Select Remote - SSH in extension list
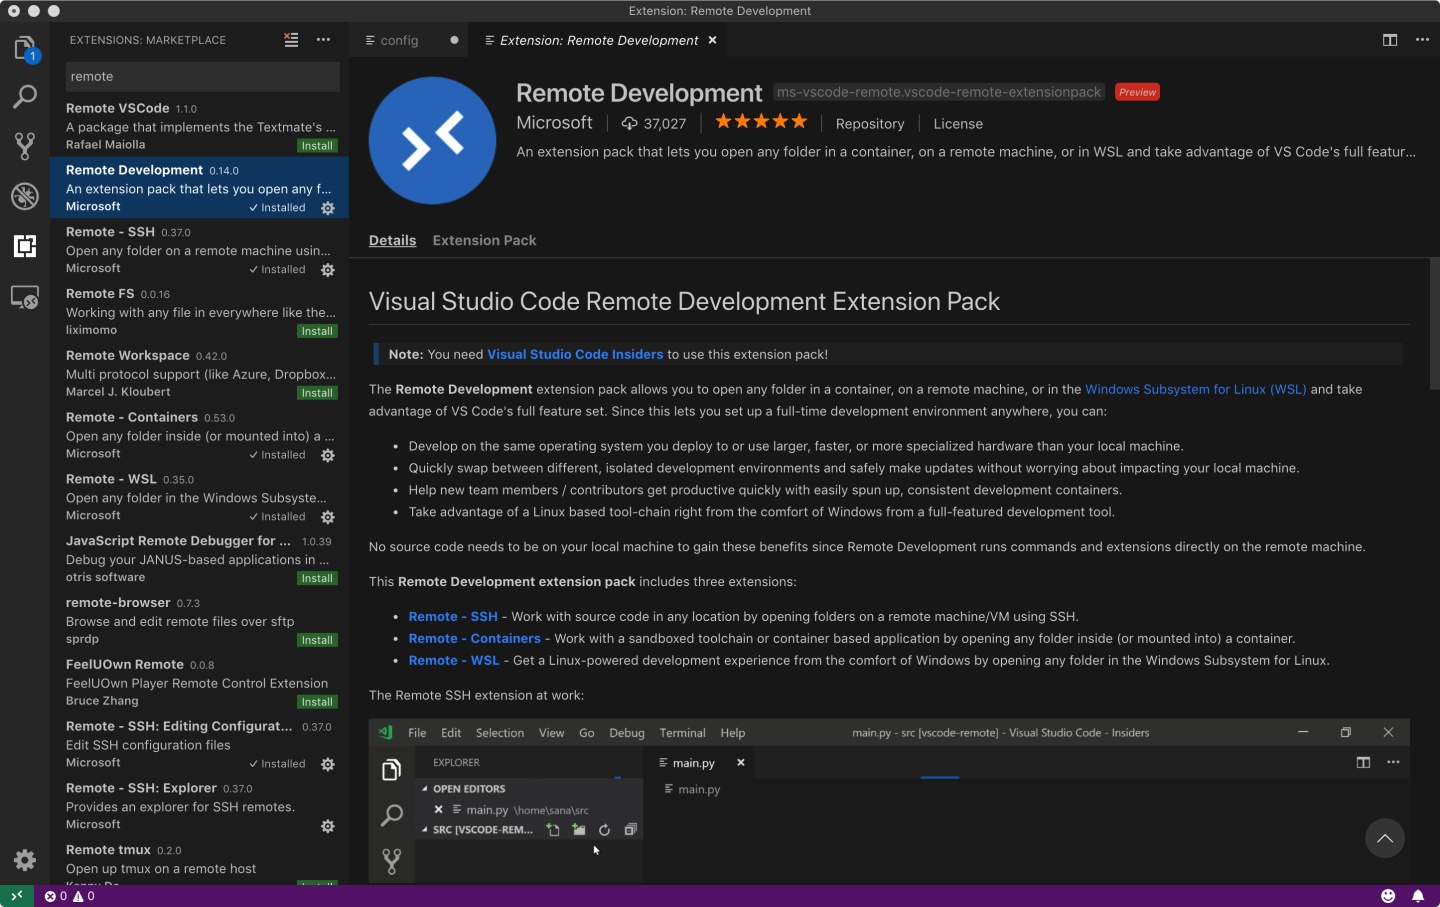Screen dimensions: 1440x907 point(199,250)
